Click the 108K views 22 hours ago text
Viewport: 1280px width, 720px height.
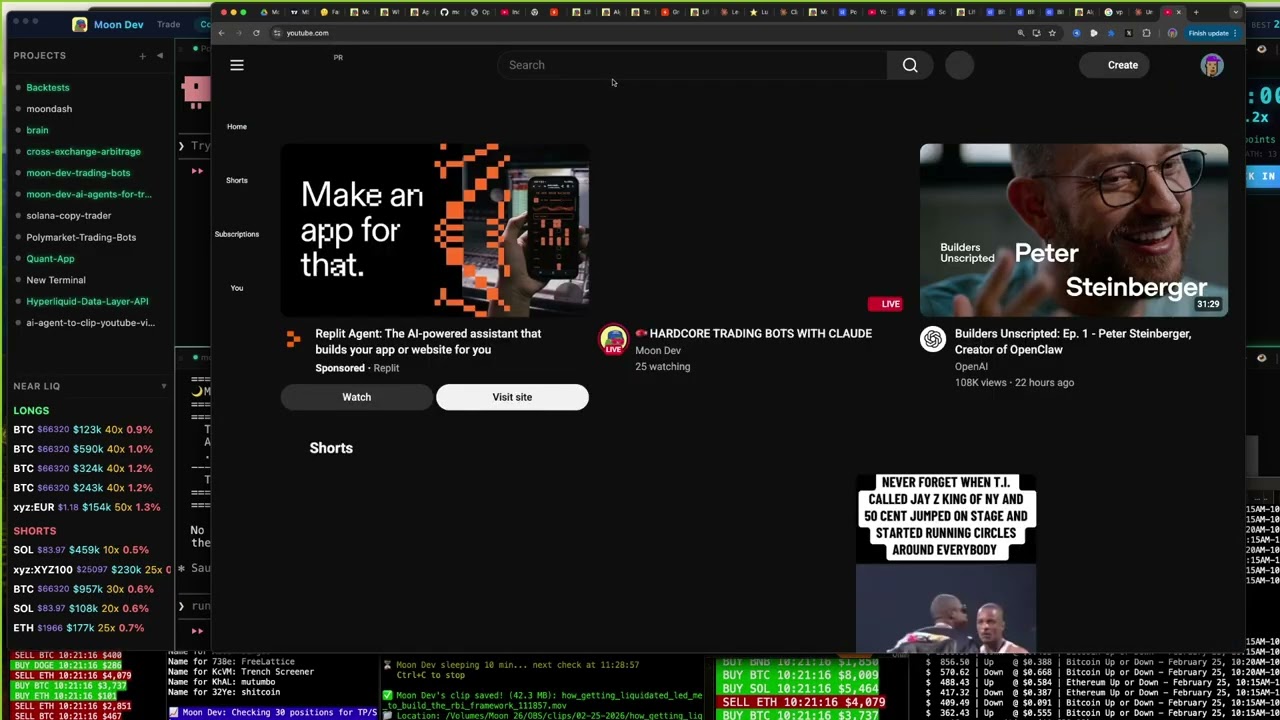click(x=1014, y=383)
